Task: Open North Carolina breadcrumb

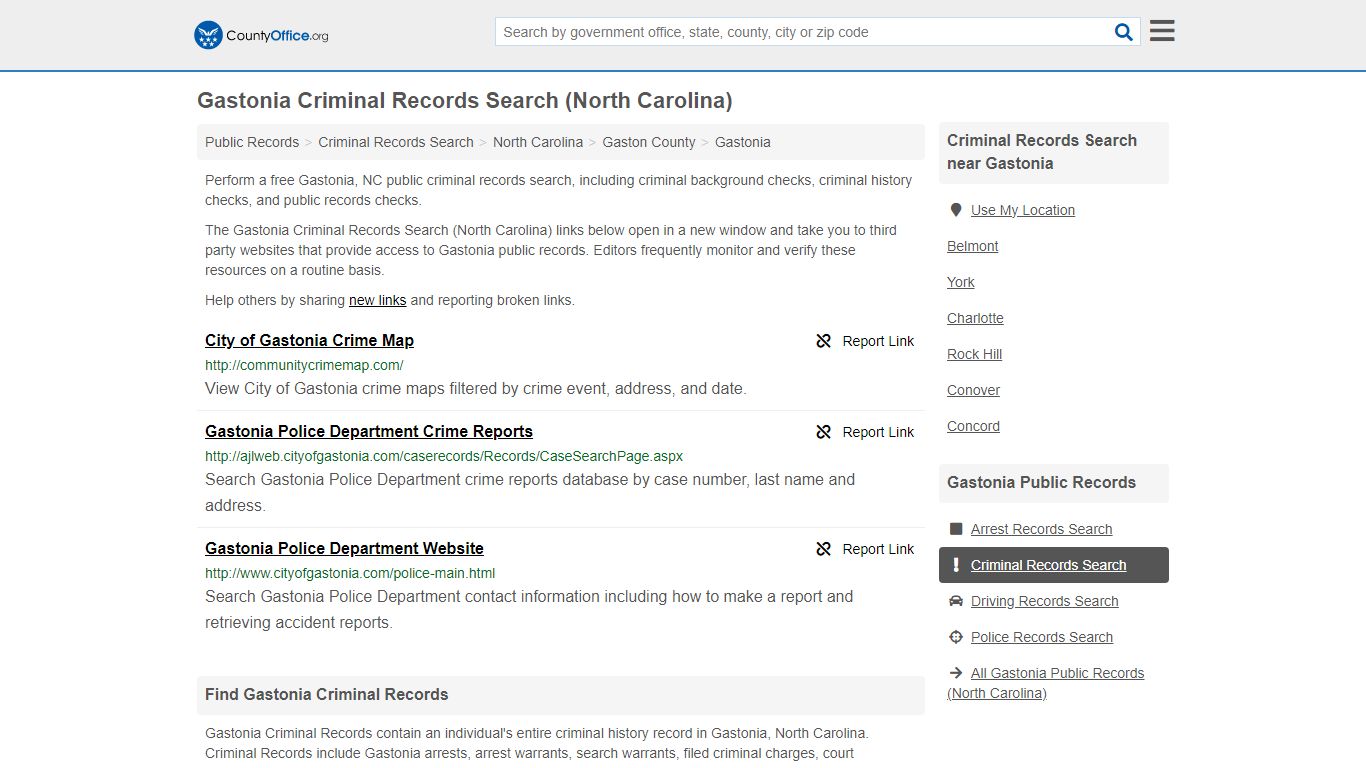Action: click(538, 142)
